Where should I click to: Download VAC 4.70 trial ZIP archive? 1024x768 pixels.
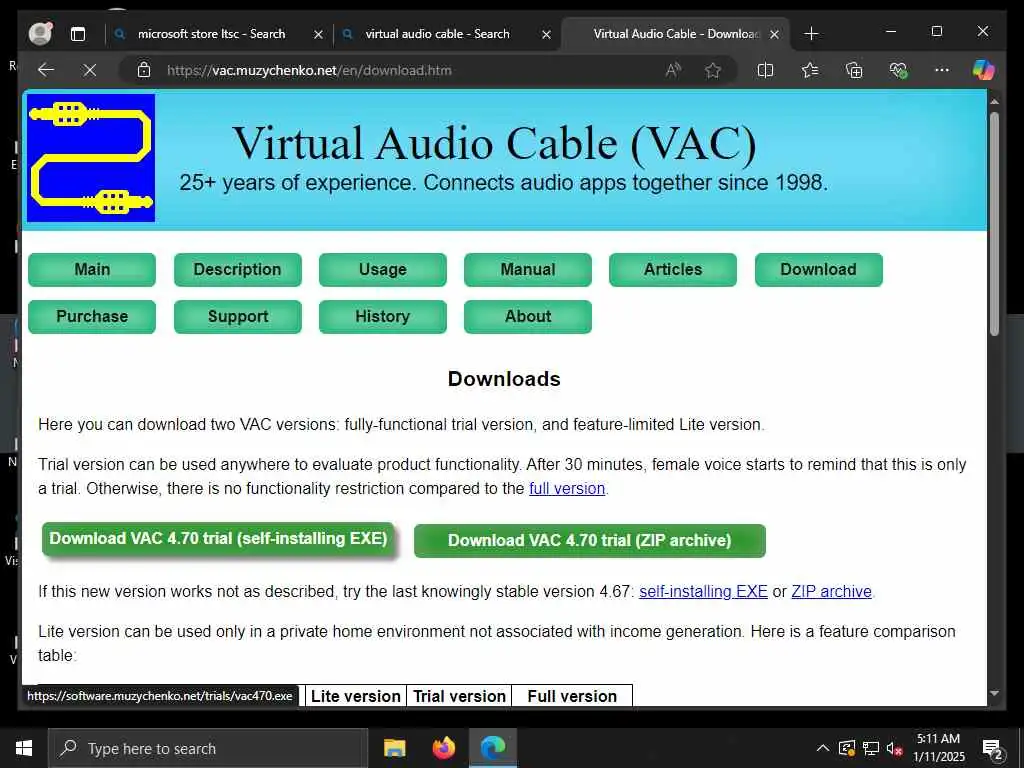tap(590, 541)
